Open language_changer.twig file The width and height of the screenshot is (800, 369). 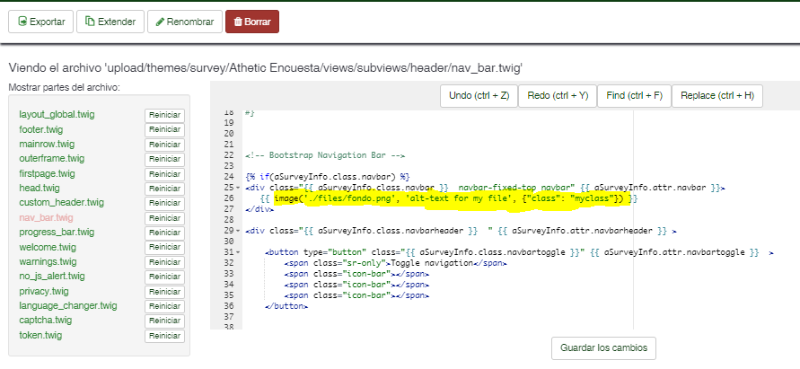(68, 306)
